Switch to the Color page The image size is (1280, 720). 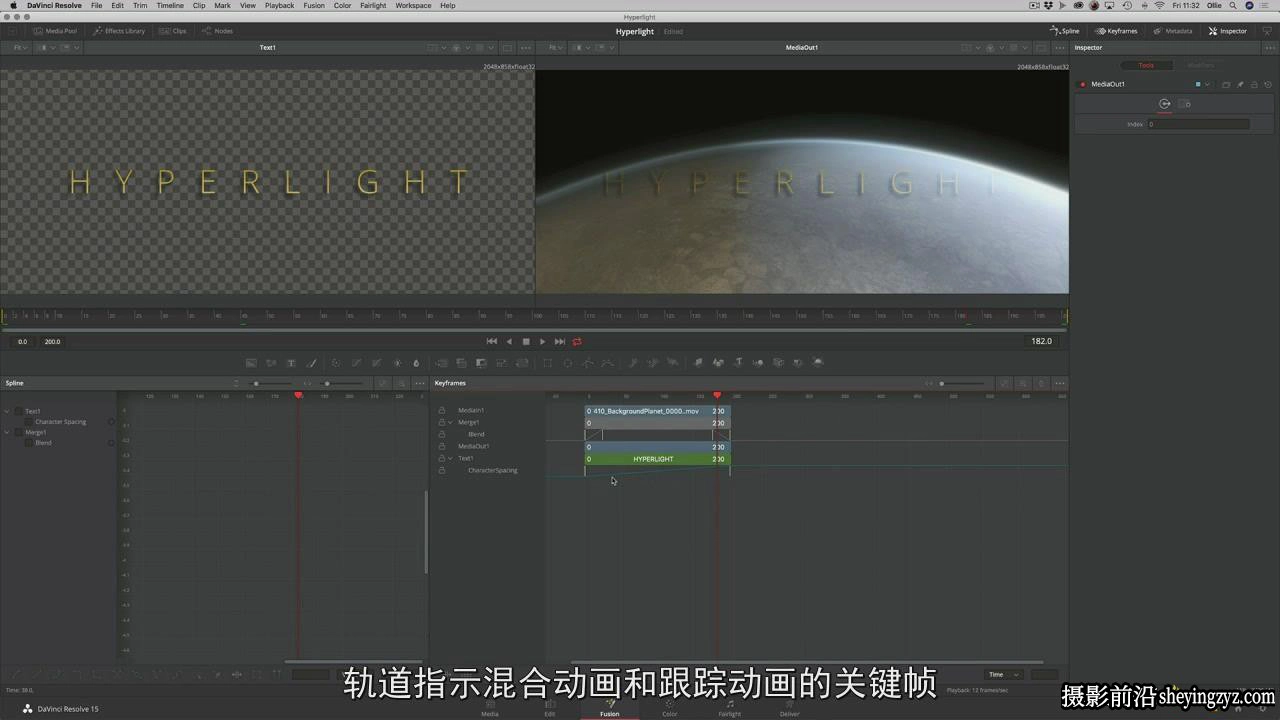(x=670, y=708)
